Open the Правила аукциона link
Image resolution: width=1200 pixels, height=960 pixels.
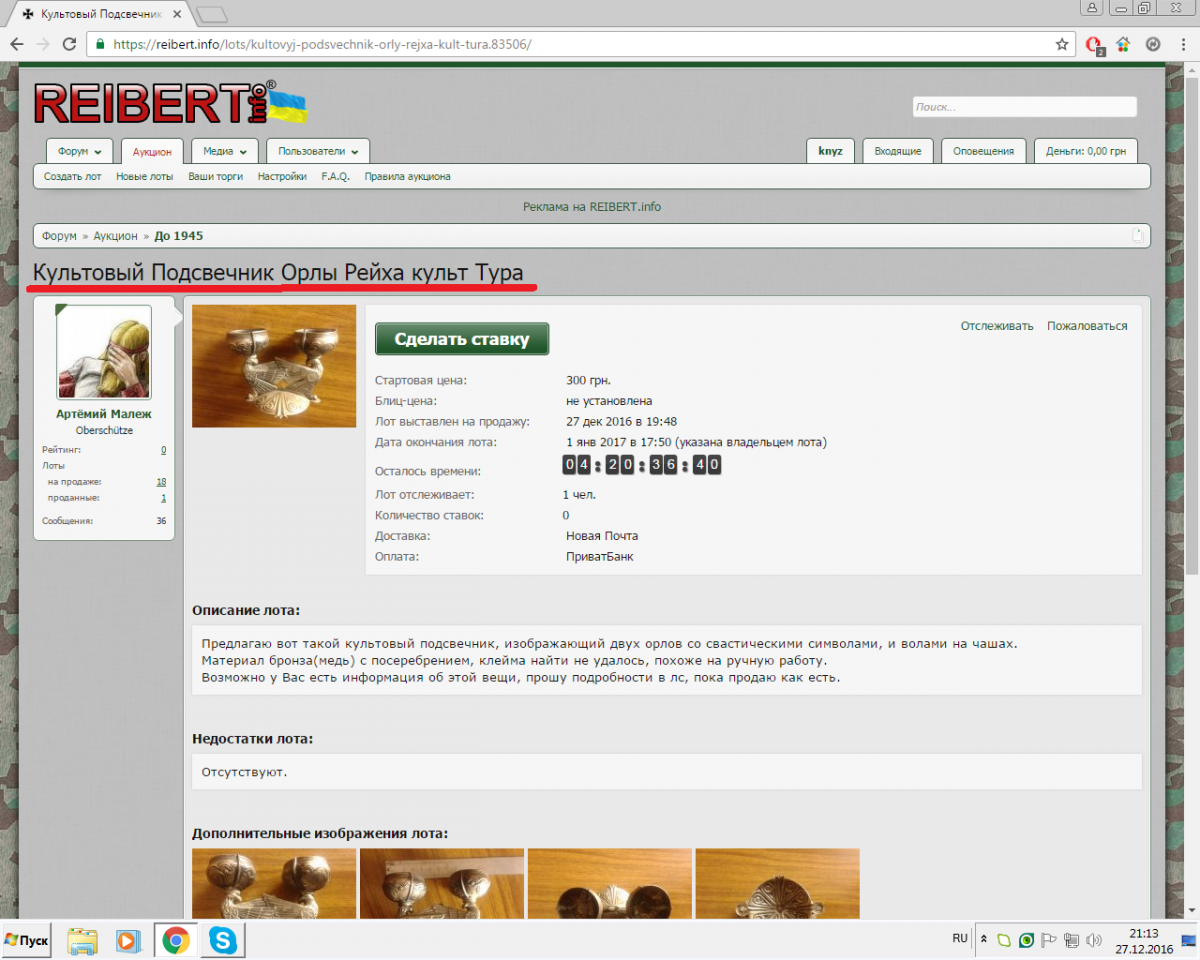[407, 176]
